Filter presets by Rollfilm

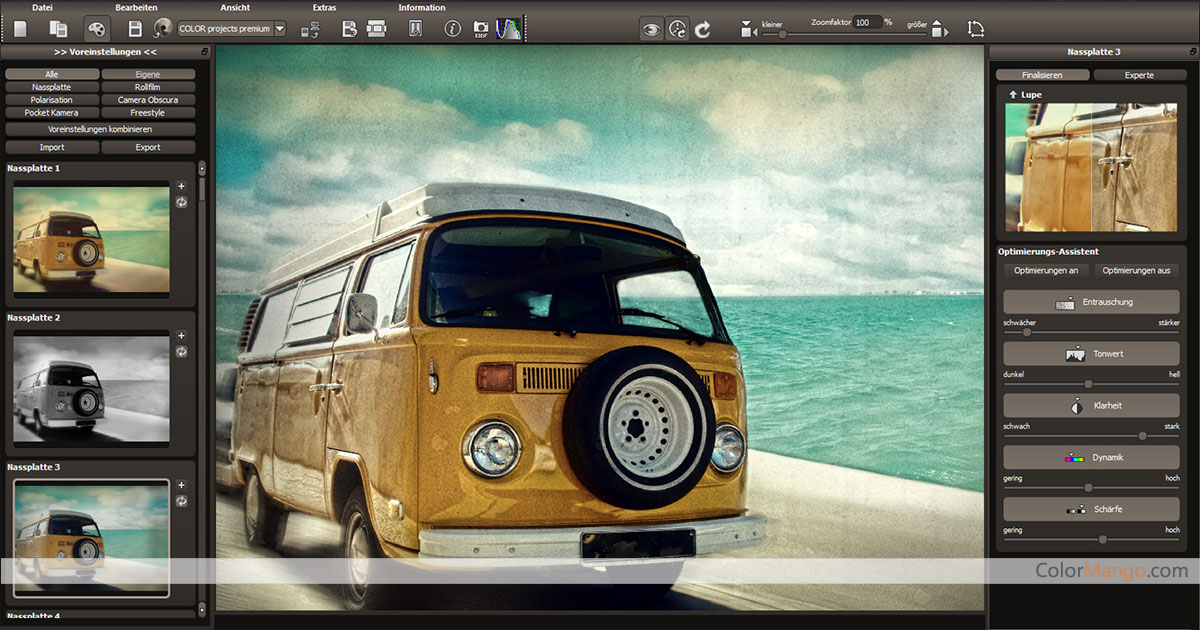pyautogui.click(x=148, y=87)
